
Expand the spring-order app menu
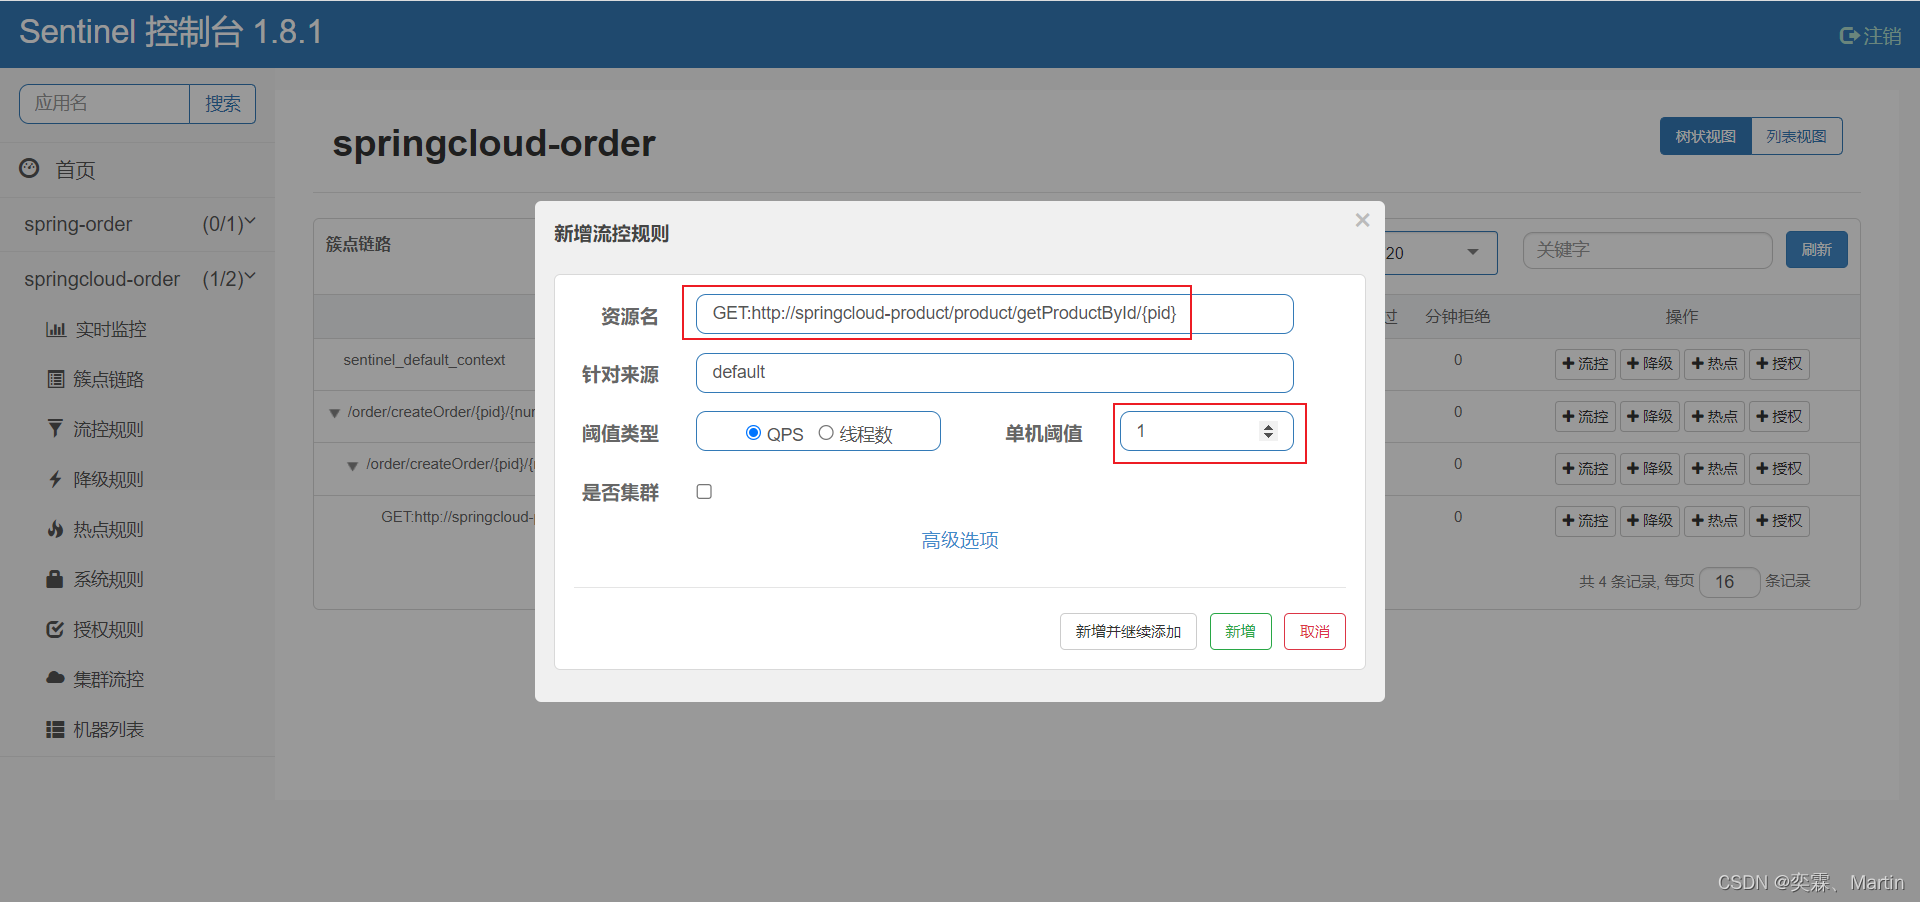(x=249, y=223)
